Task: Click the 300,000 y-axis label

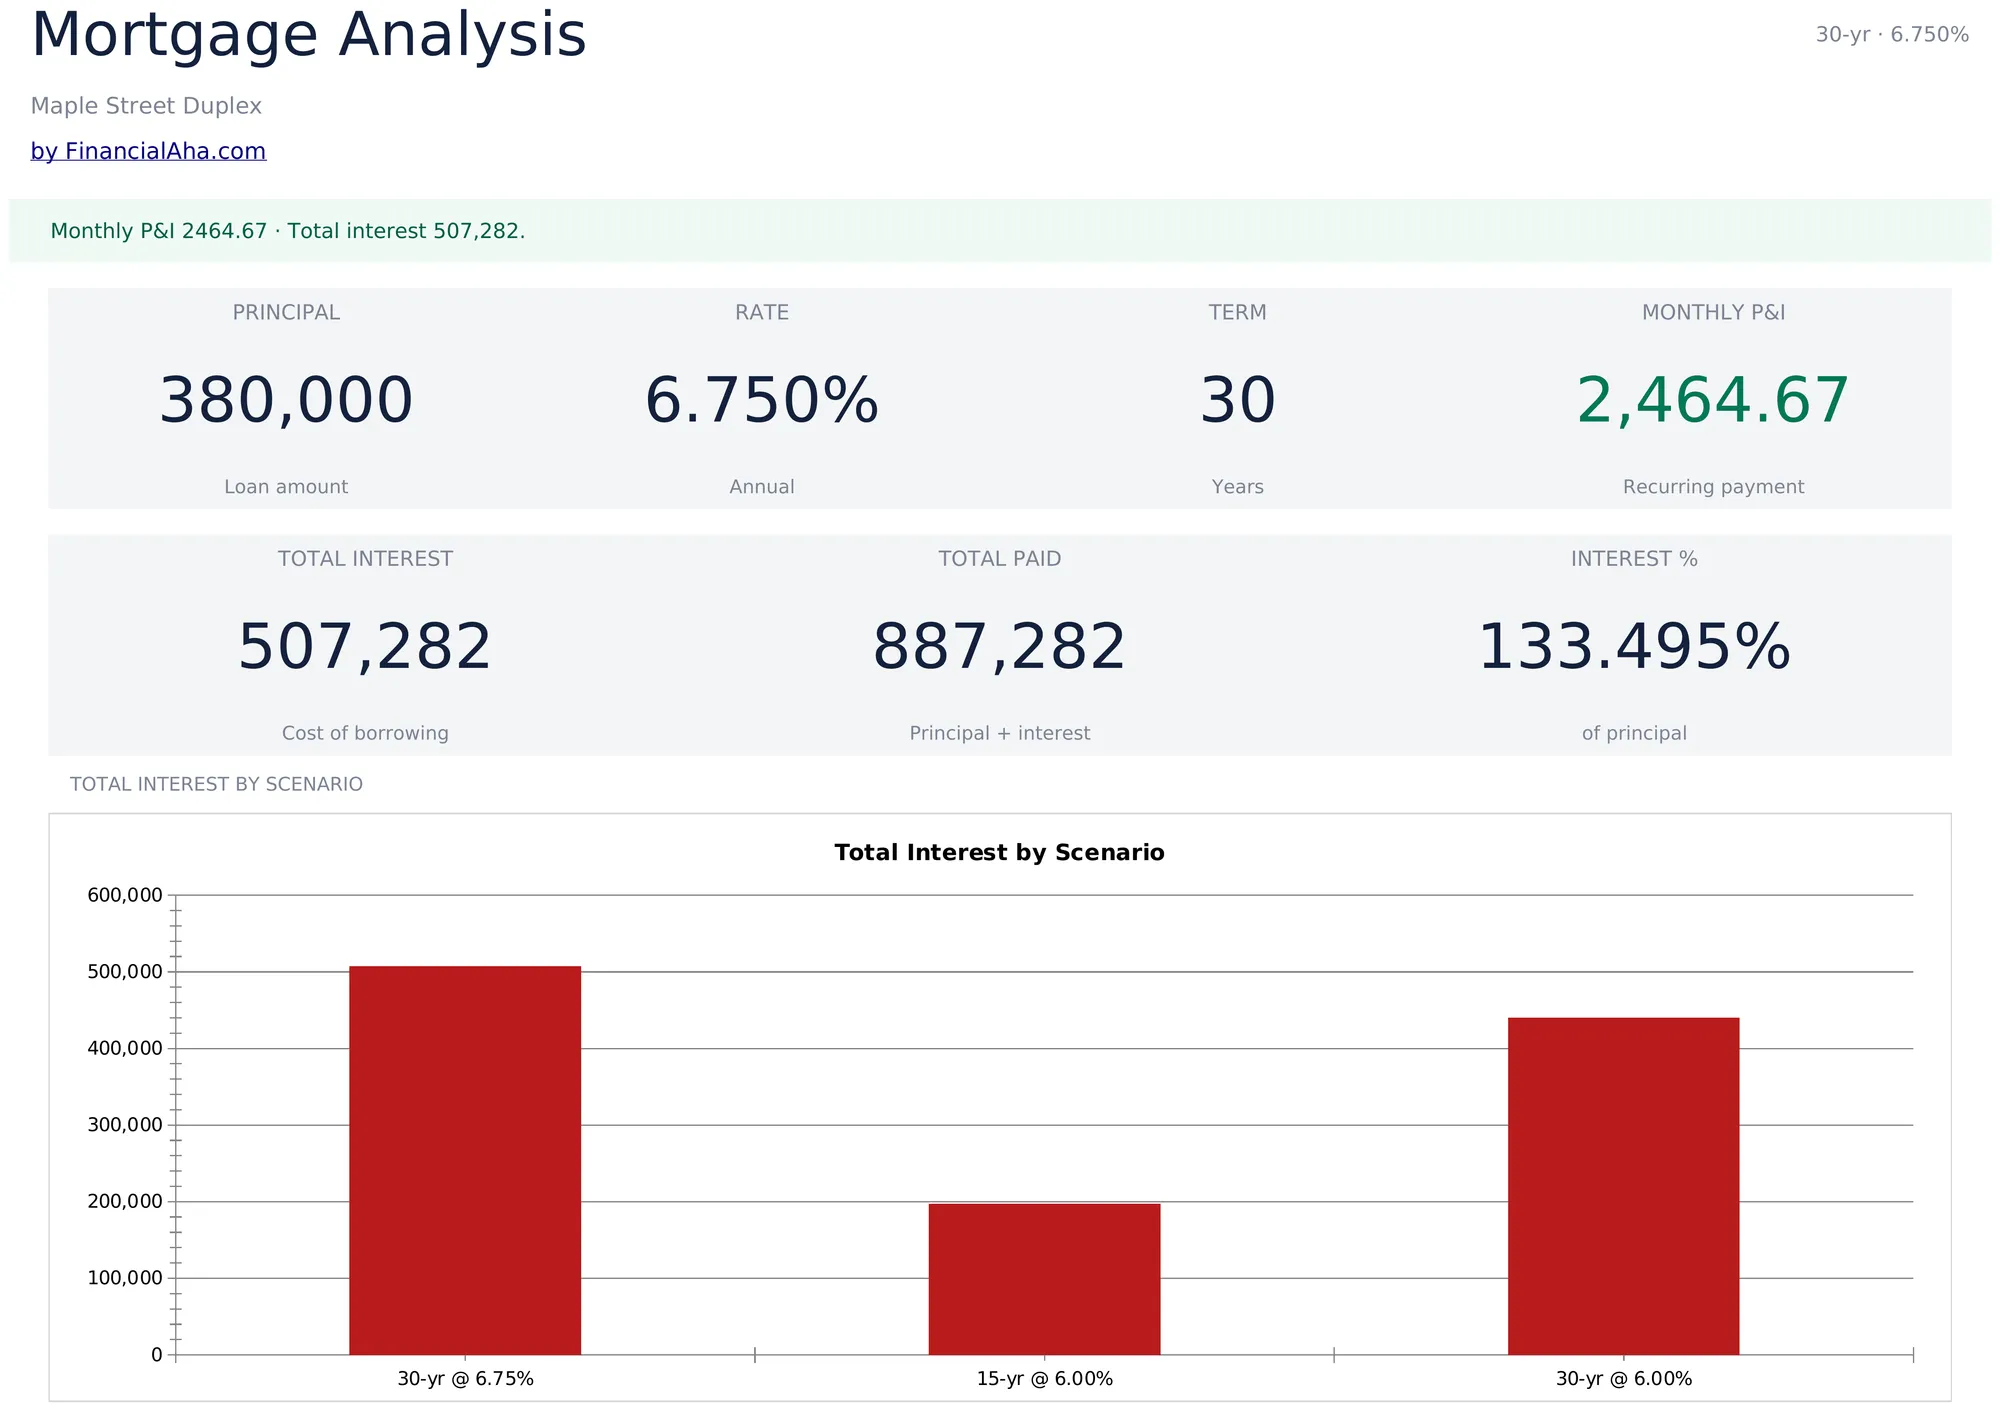Action: coord(125,1125)
